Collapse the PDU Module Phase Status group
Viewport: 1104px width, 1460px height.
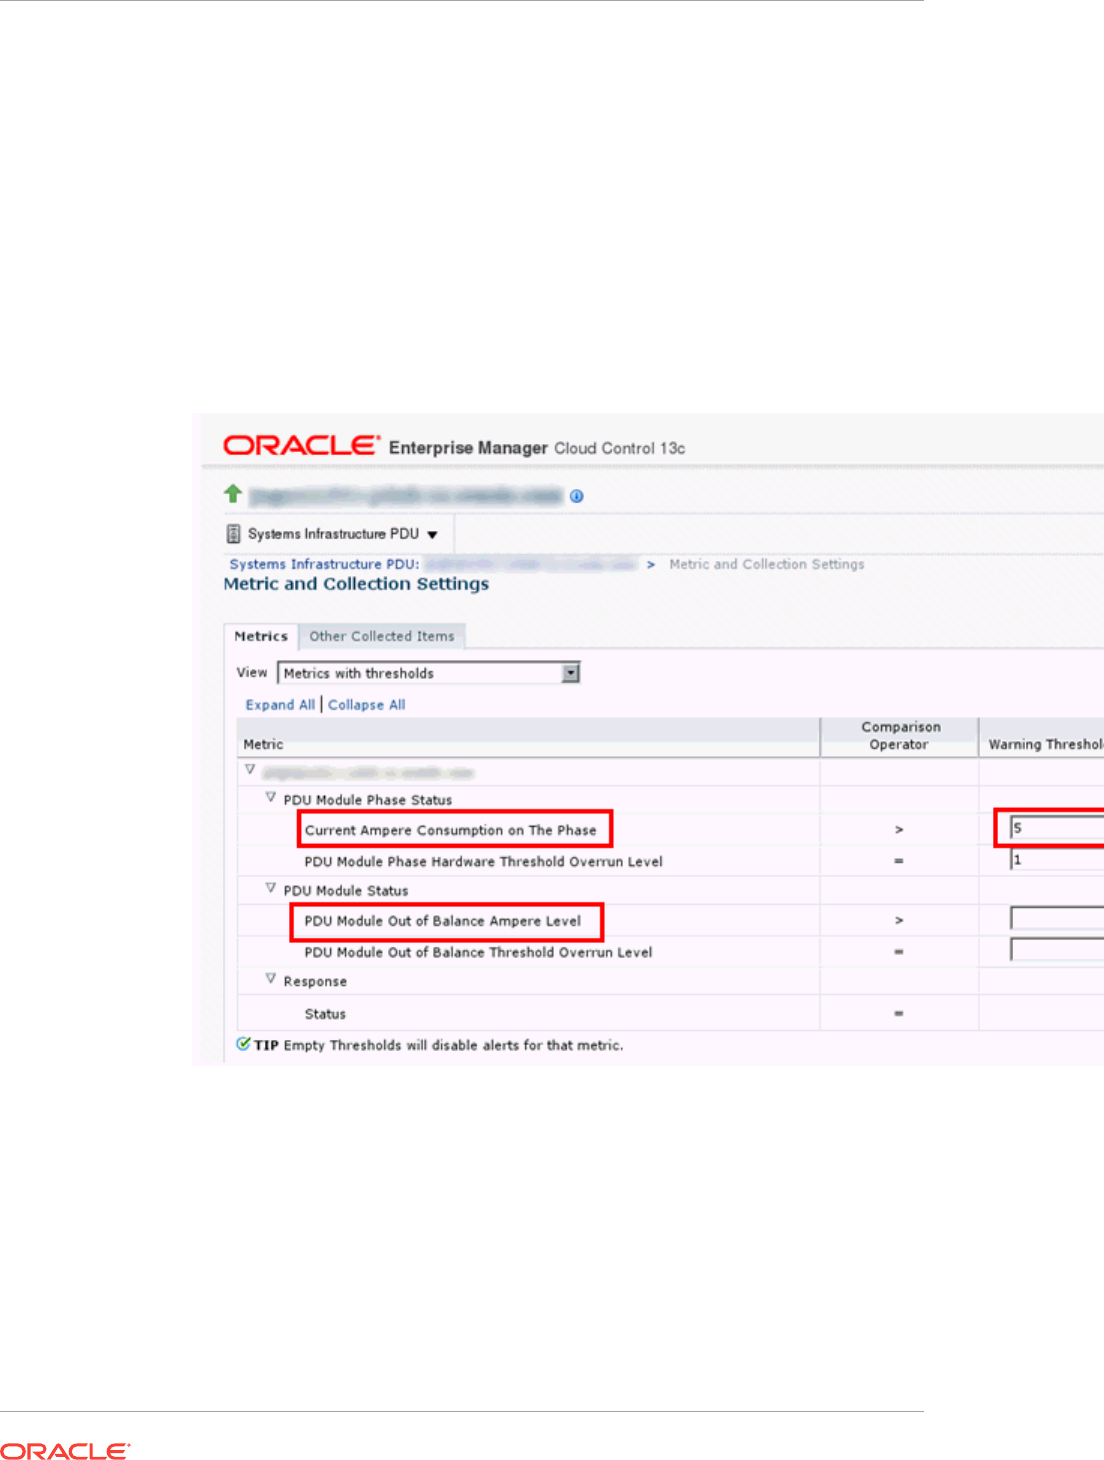(x=270, y=798)
